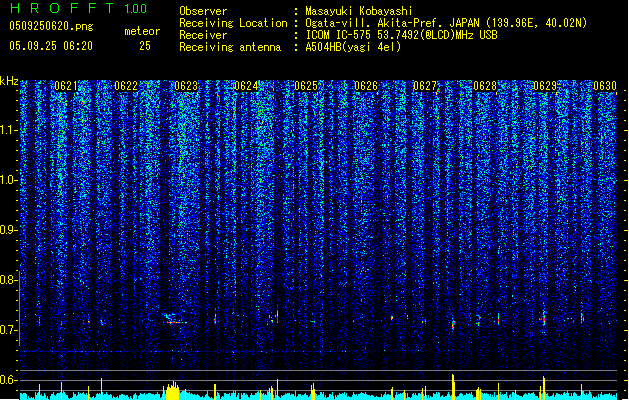The image size is (629, 400).
Task: Click the tallest yellow signal spike below 0627
Action: coord(453,387)
